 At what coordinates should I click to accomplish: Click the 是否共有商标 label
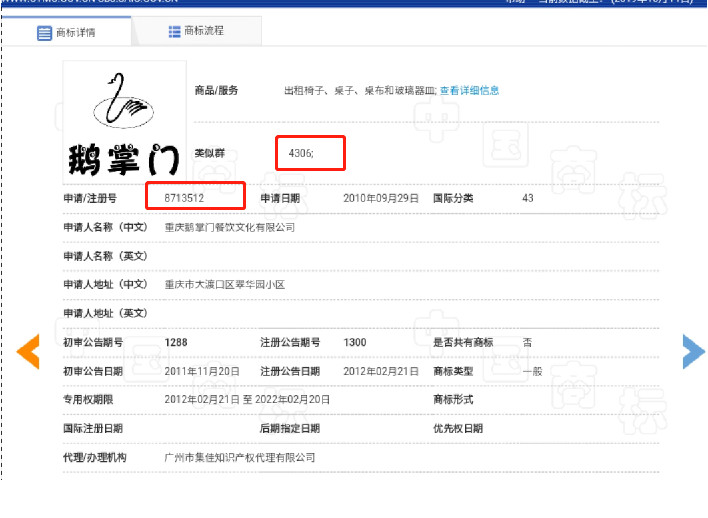coord(463,342)
